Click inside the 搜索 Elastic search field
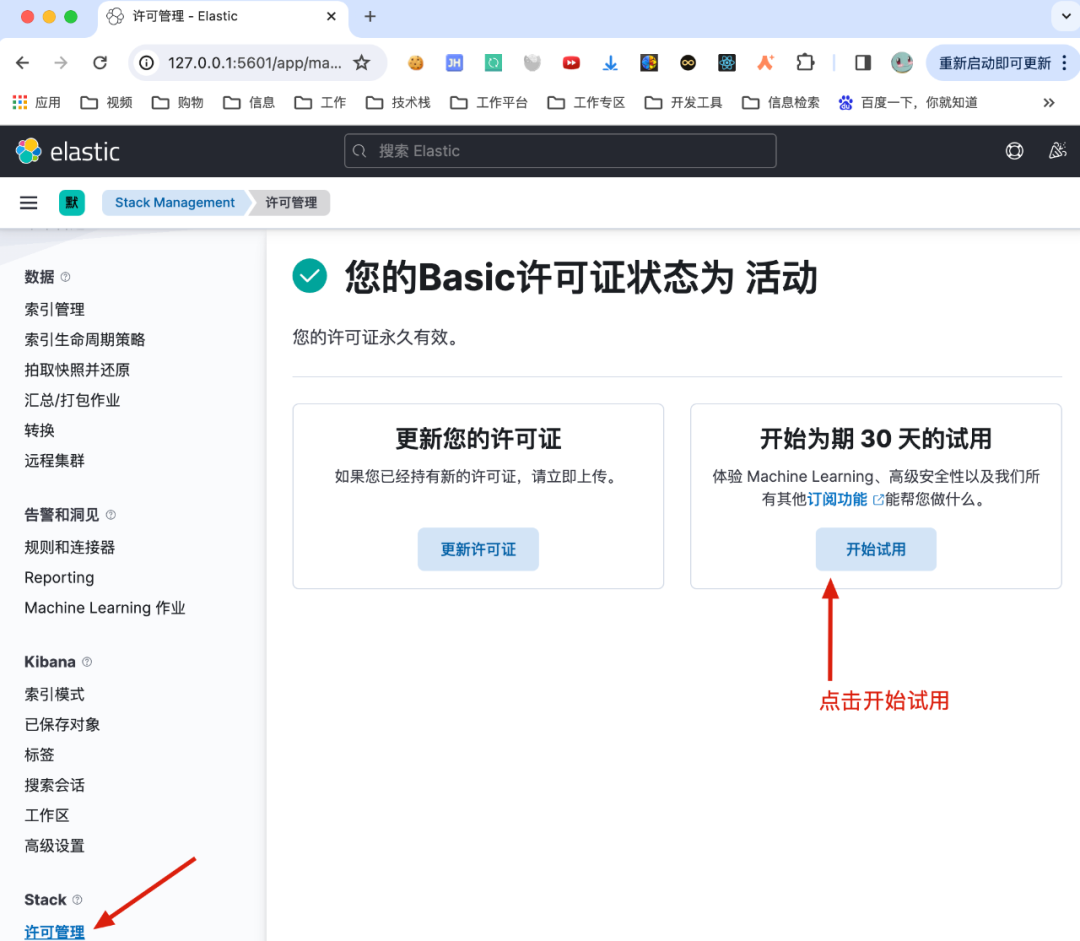 coord(560,151)
